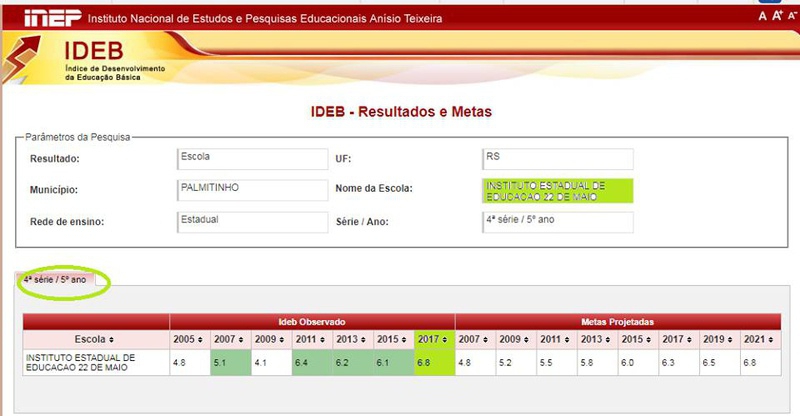800x416 pixels.
Task: Click the observed 2017 value 6.8 cell
Action: coord(434,361)
